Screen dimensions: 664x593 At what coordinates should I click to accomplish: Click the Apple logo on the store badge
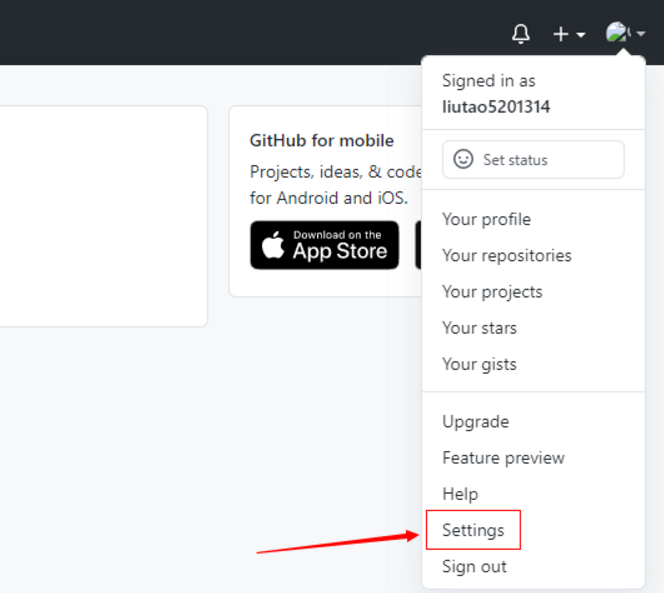click(273, 245)
